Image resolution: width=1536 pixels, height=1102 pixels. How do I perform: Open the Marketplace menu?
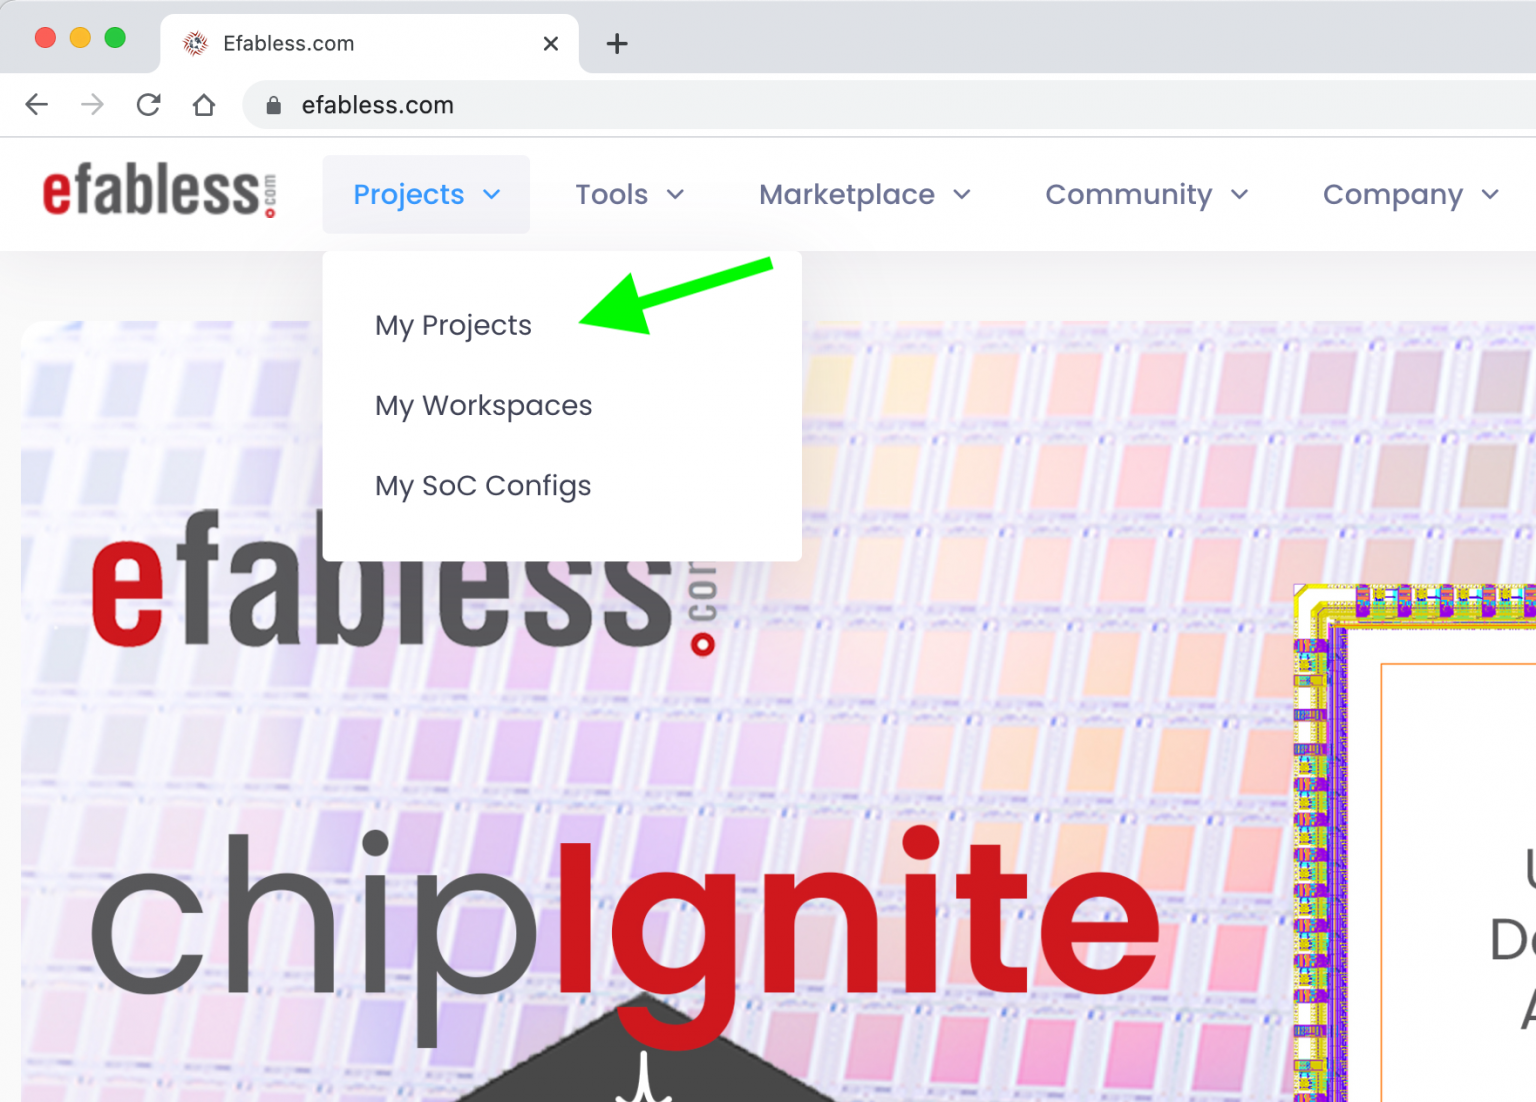point(865,194)
